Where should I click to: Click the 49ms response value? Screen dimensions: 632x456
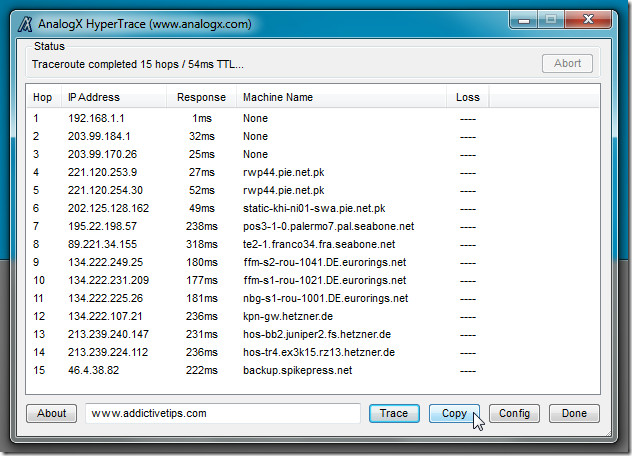[202, 208]
